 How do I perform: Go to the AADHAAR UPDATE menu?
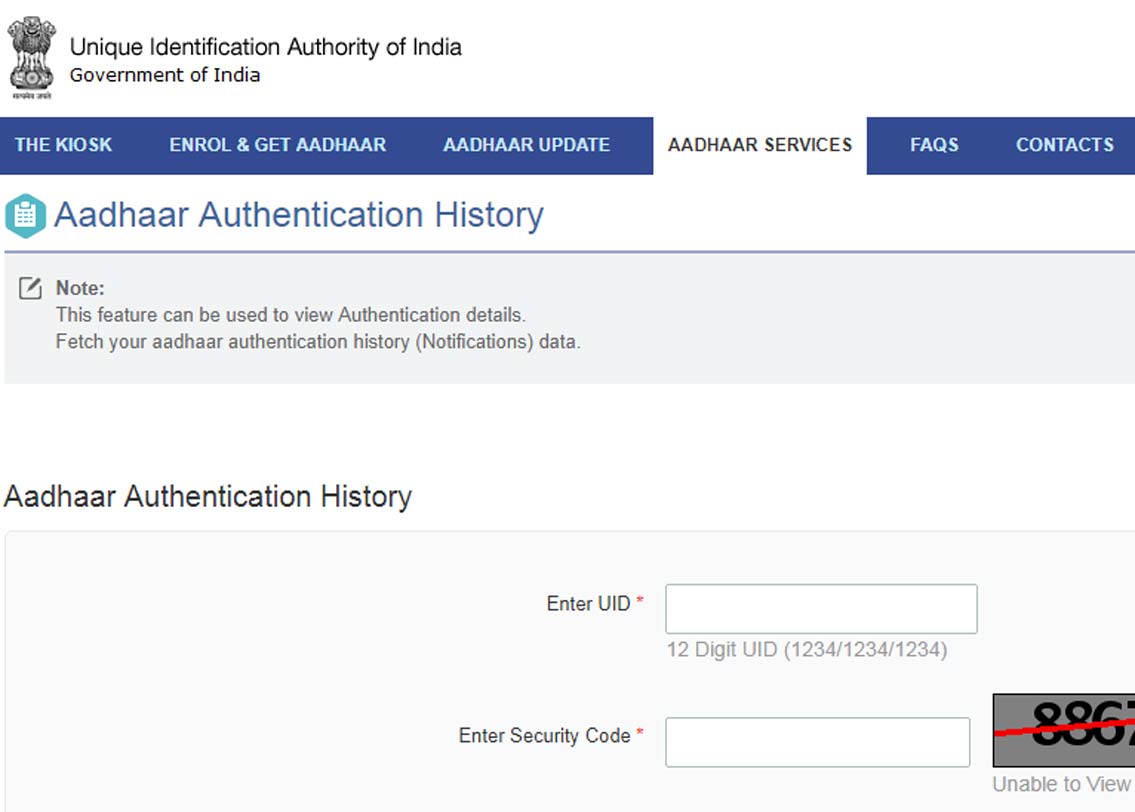(x=526, y=145)
